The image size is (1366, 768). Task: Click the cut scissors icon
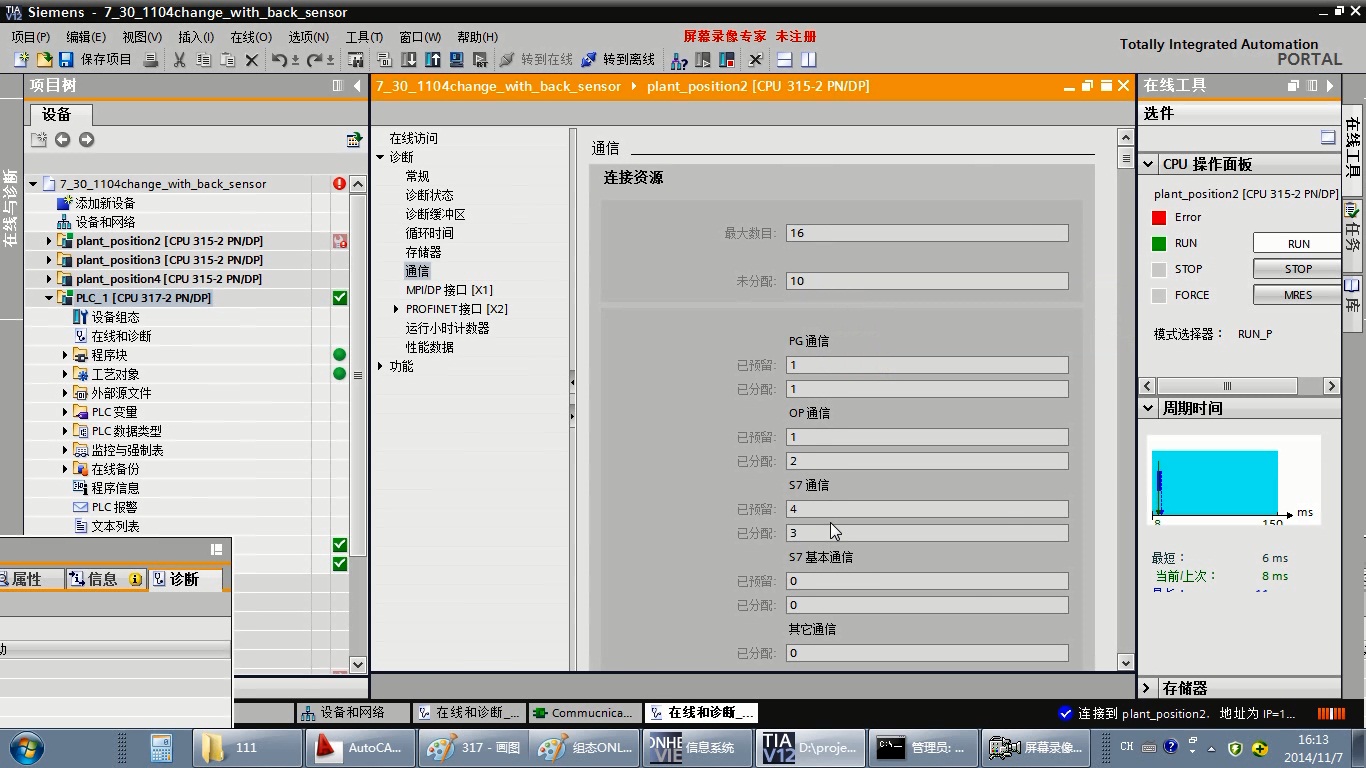point(180,60)
